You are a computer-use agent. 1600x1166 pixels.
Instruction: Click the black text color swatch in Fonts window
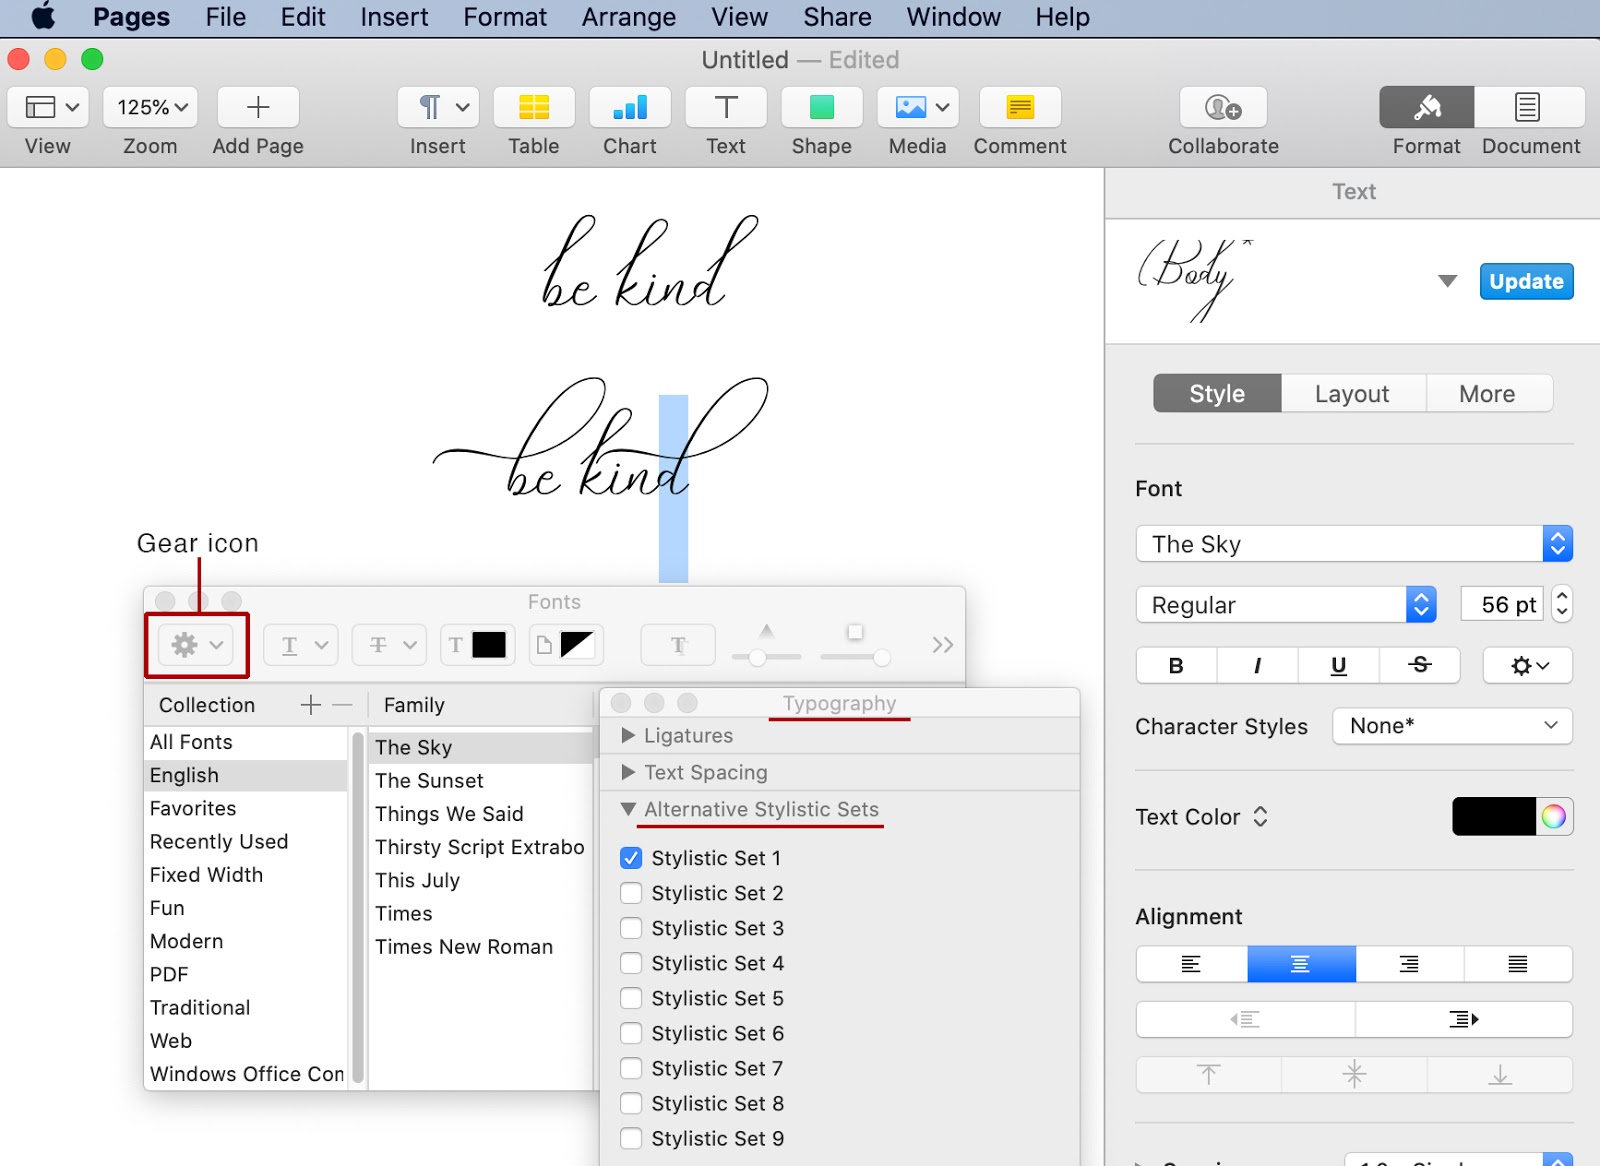488,645
